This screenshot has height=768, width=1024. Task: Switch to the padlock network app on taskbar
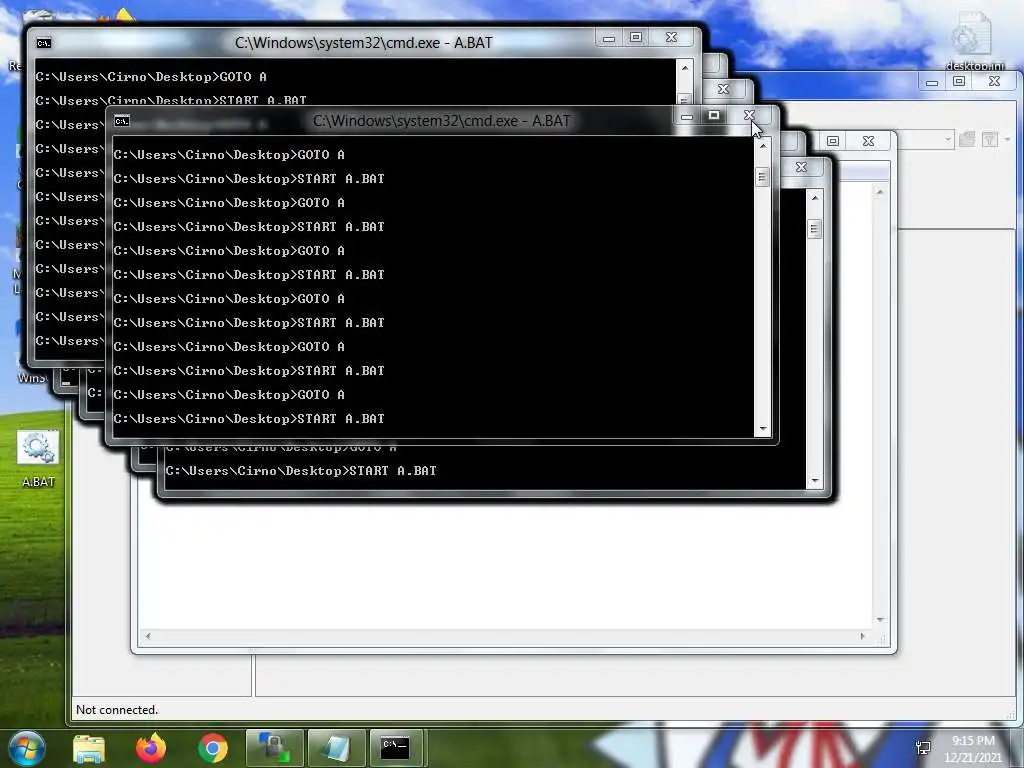tap(274, 748)
